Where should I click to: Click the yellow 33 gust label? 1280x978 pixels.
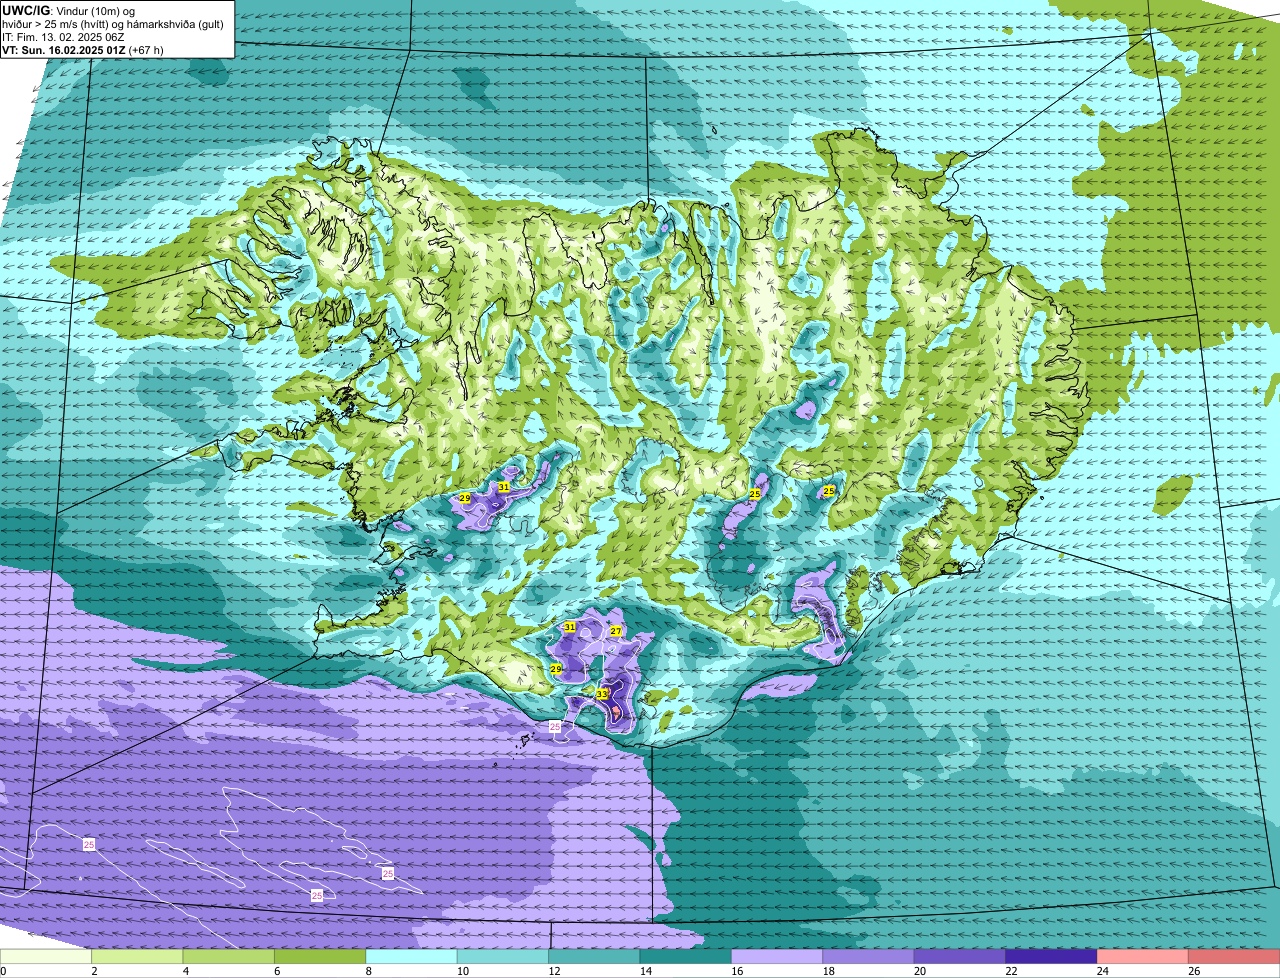click(602, 693)
